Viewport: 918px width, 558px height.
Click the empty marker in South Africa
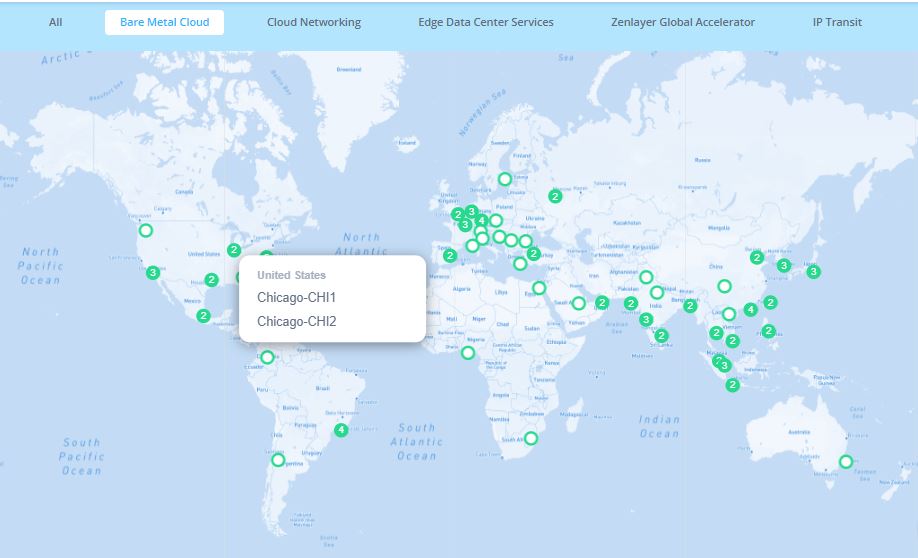click(530, 438)
